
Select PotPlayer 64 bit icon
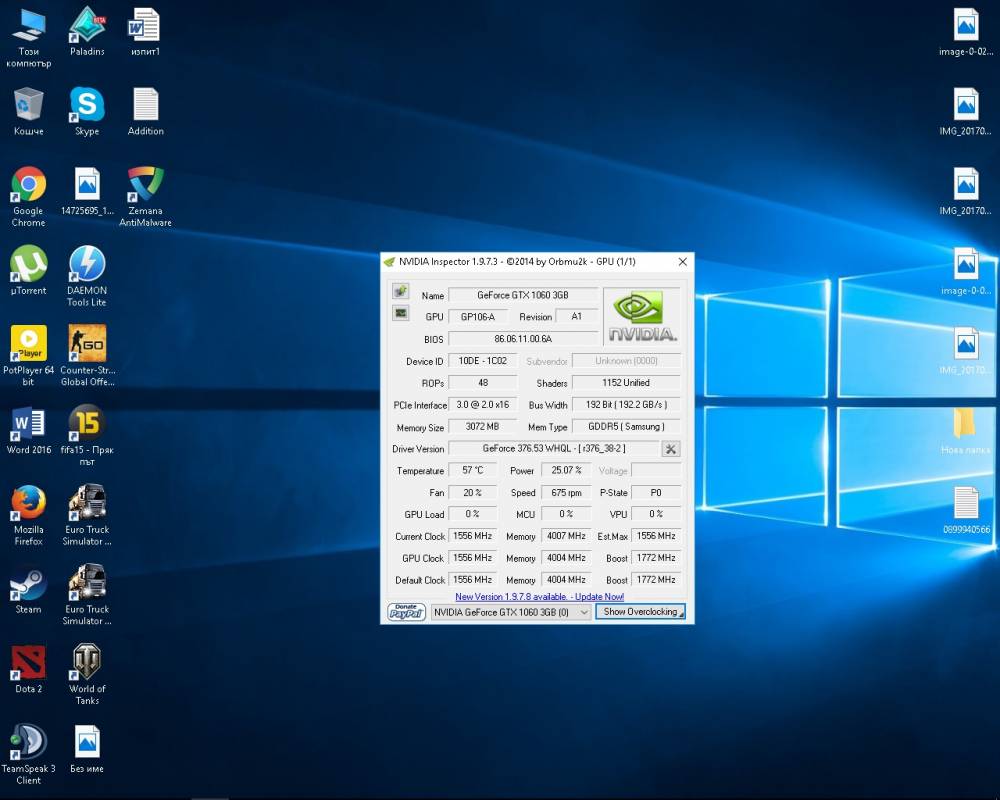coord(28,356)
